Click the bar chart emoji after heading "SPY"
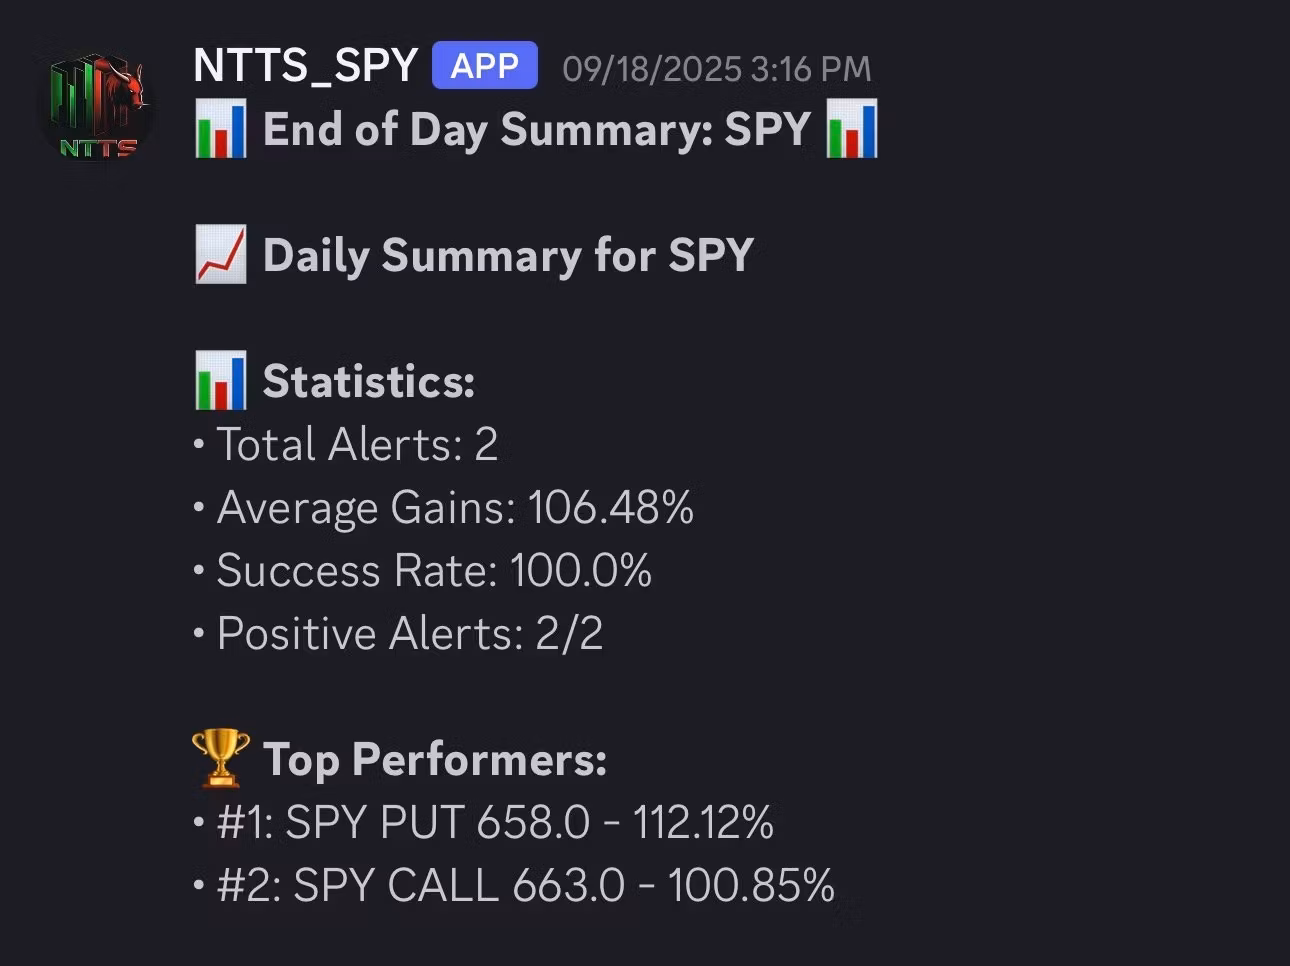Image resolution: width=1290 pixels, height=966 pixels. 852,130
